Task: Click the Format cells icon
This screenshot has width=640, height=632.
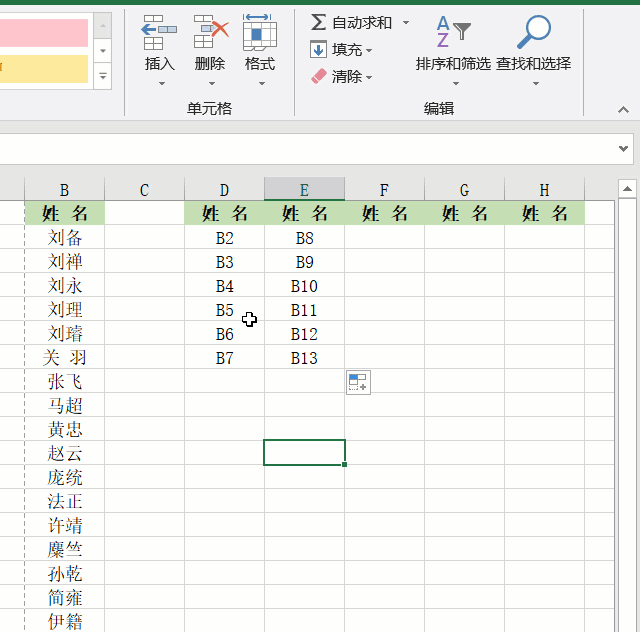Action: tap(260, 32)
